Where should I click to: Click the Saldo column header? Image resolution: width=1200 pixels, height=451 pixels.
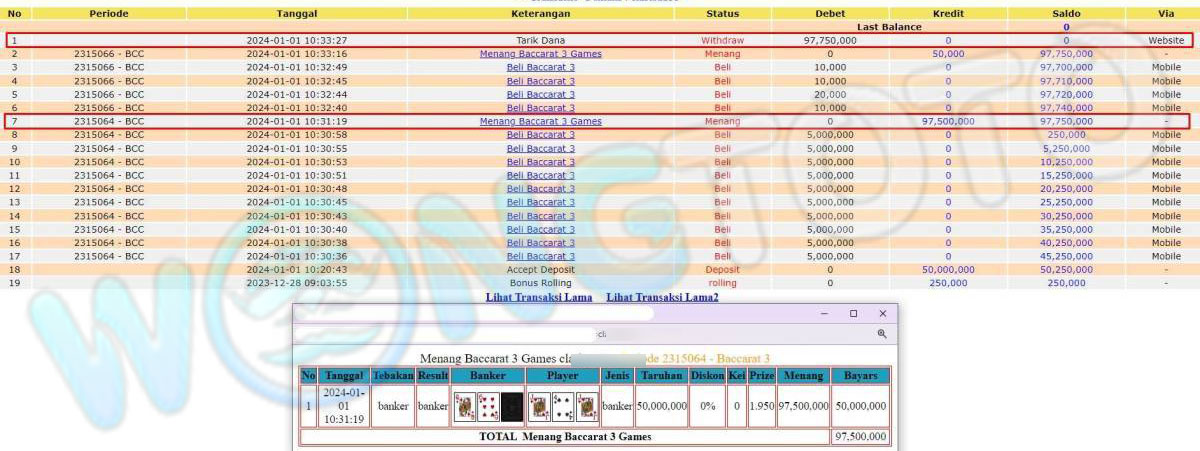[x=1066, y=14]
